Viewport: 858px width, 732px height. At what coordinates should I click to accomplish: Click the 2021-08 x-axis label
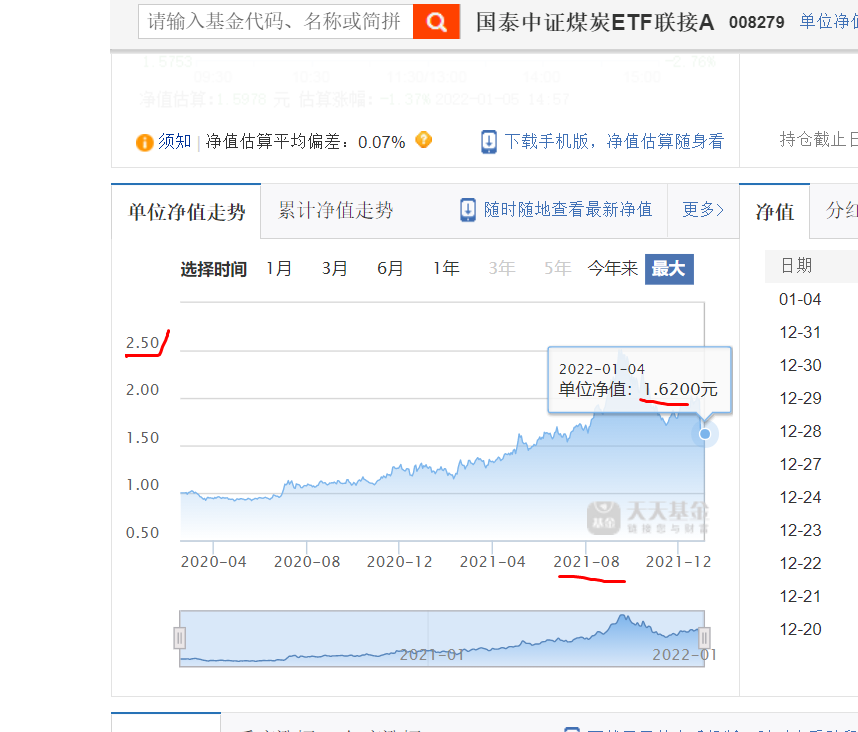[586, 561]
